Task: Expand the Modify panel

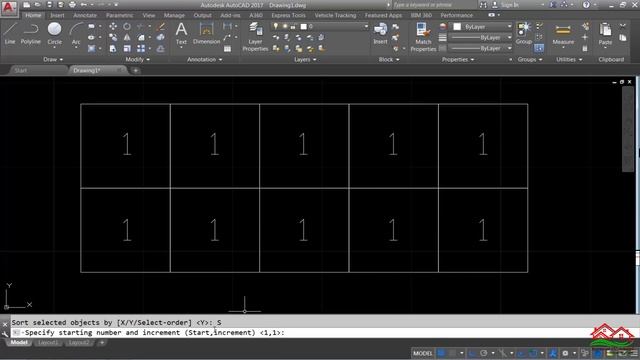Action: [x=138, y=60]
